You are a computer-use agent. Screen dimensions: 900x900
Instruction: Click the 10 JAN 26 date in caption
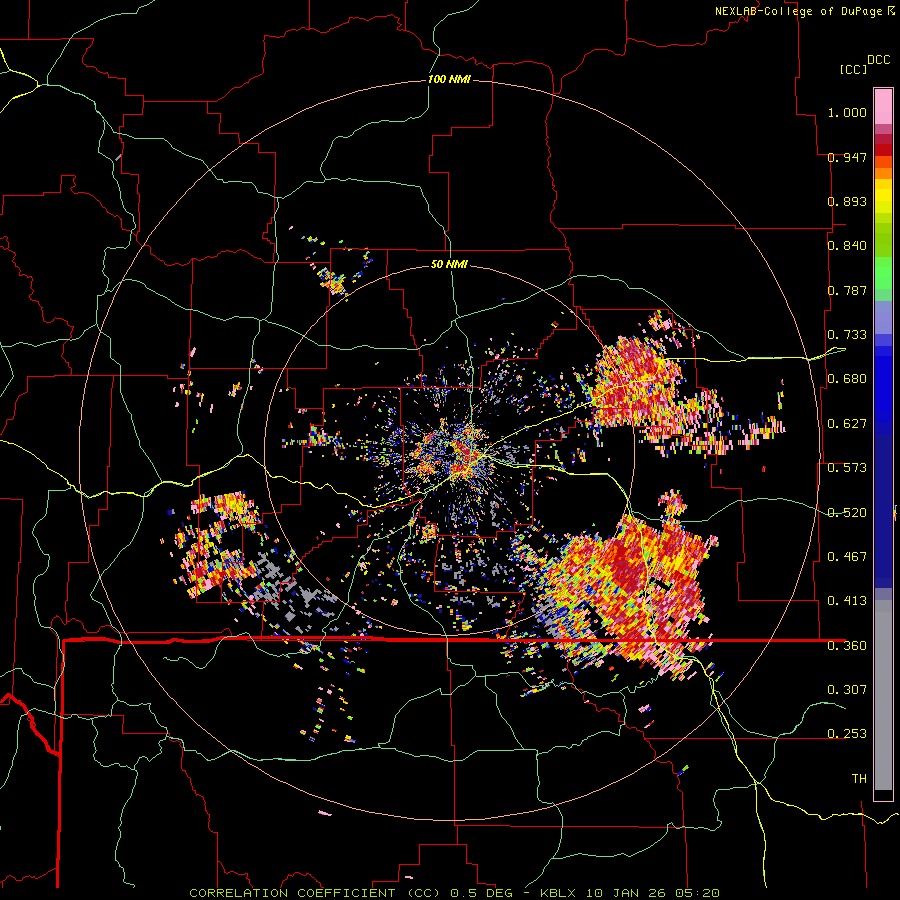tap(627, 893)
